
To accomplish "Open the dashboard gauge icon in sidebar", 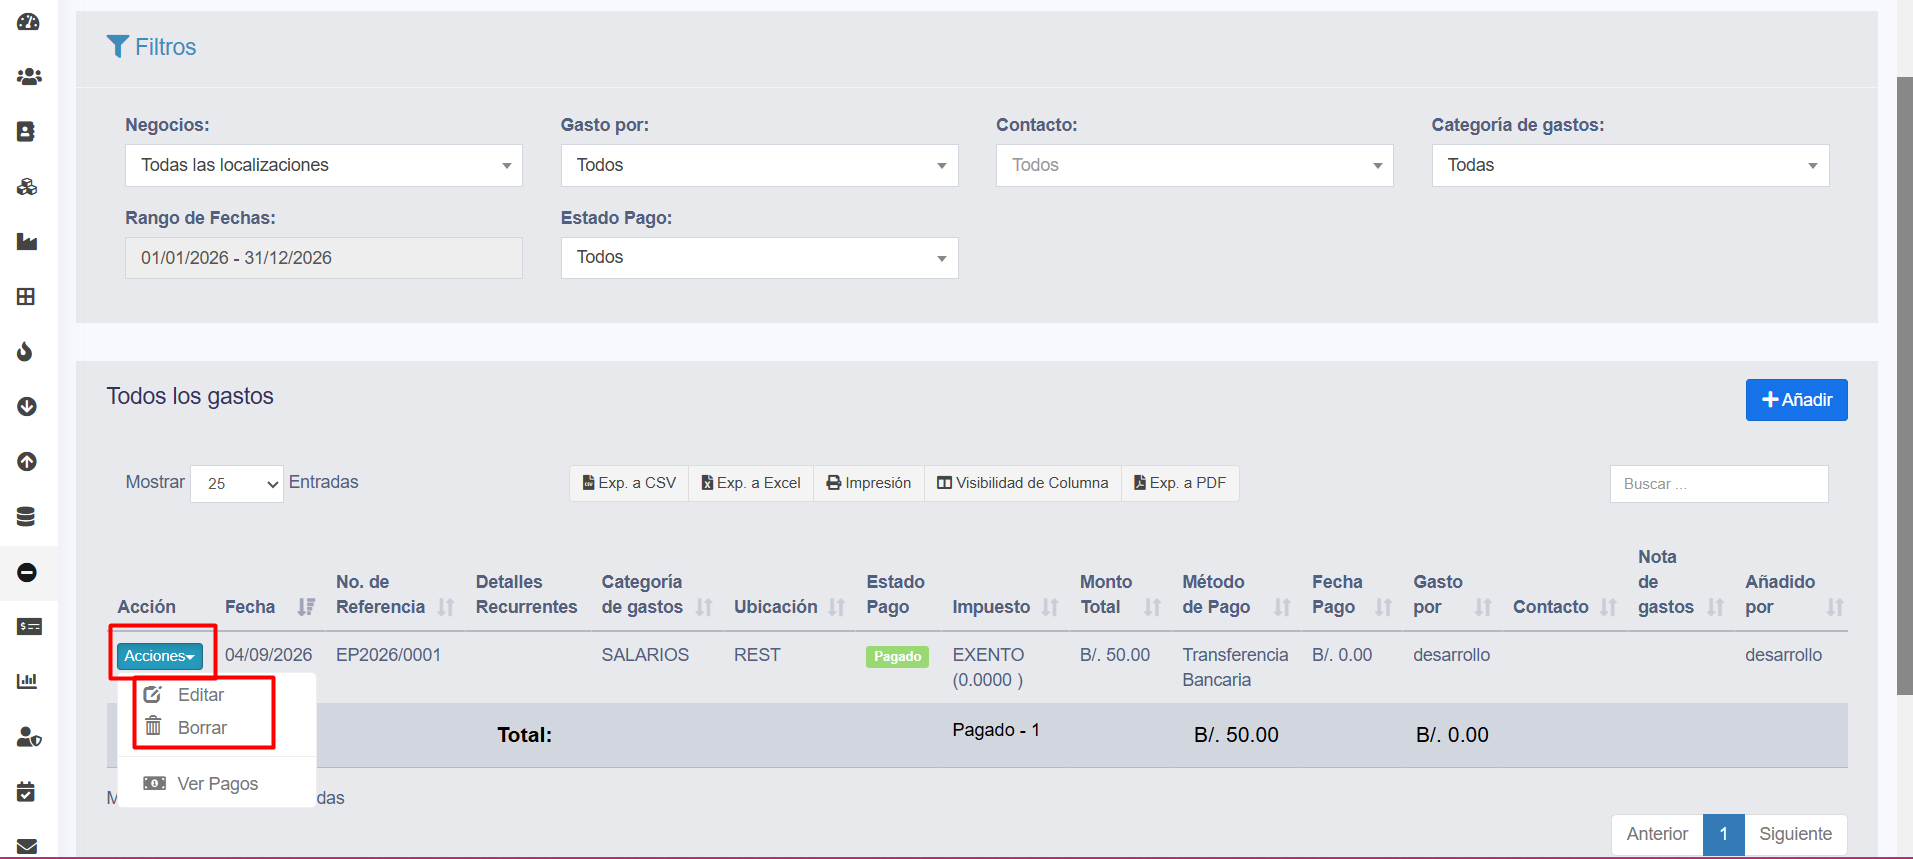I will (28, 21).
